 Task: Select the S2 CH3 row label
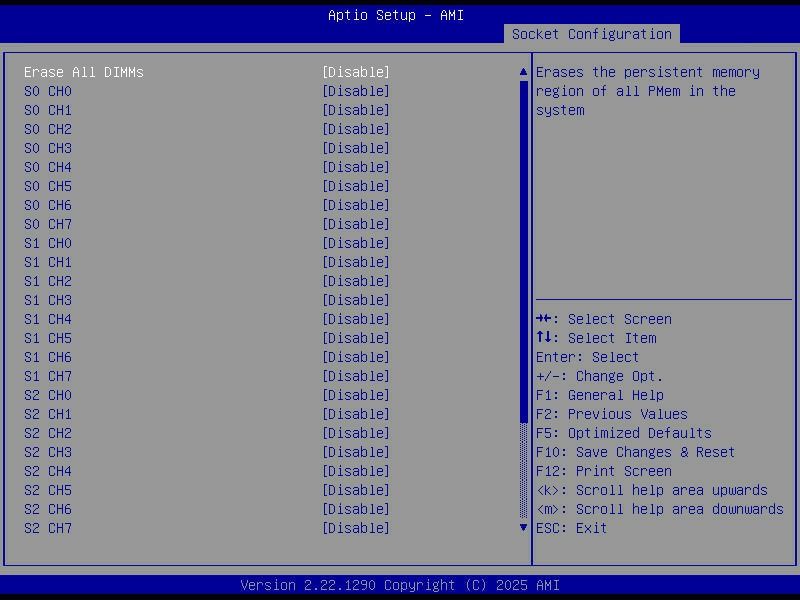(x=48, y=452)
